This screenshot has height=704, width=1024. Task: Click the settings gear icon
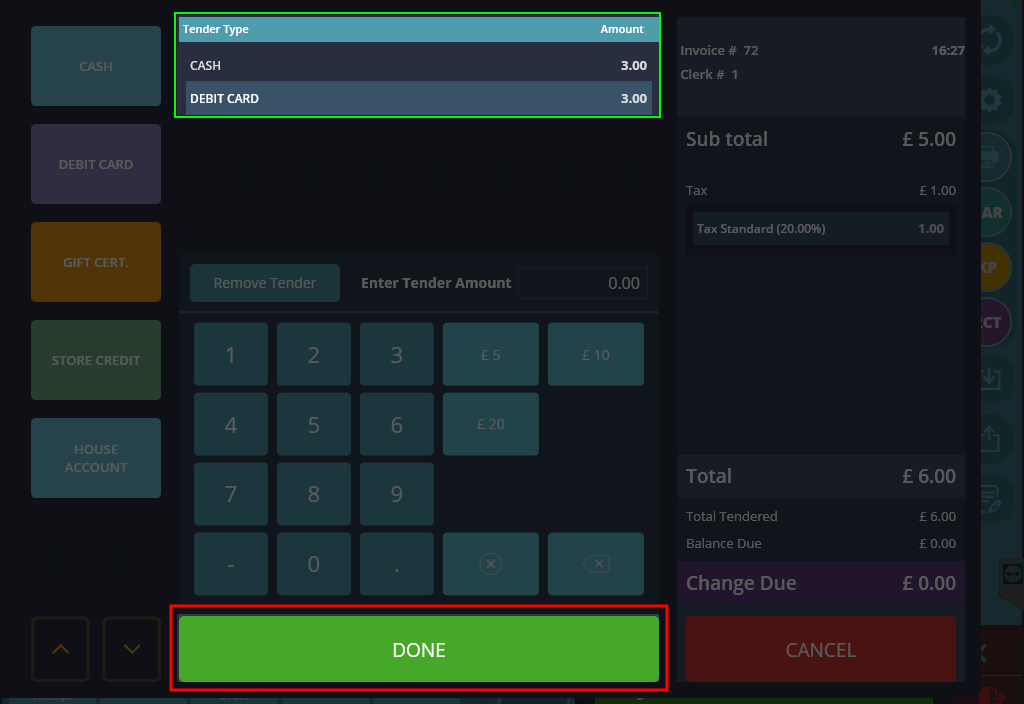(991, 100)
